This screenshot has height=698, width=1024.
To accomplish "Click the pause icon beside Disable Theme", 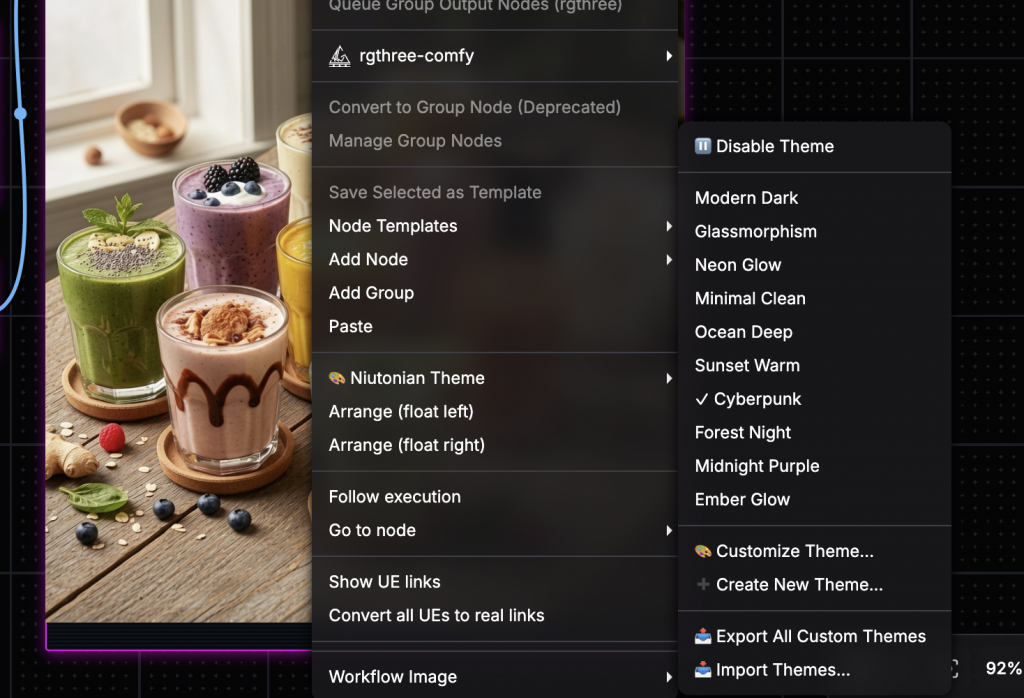I will 703,146.
